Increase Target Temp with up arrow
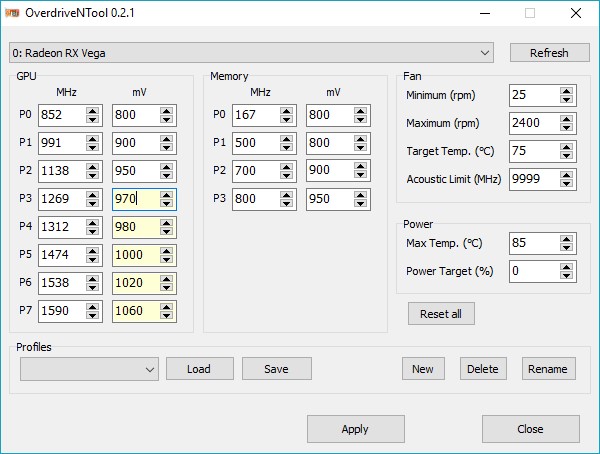Screen dimensions: 600x454 point(566,147)
